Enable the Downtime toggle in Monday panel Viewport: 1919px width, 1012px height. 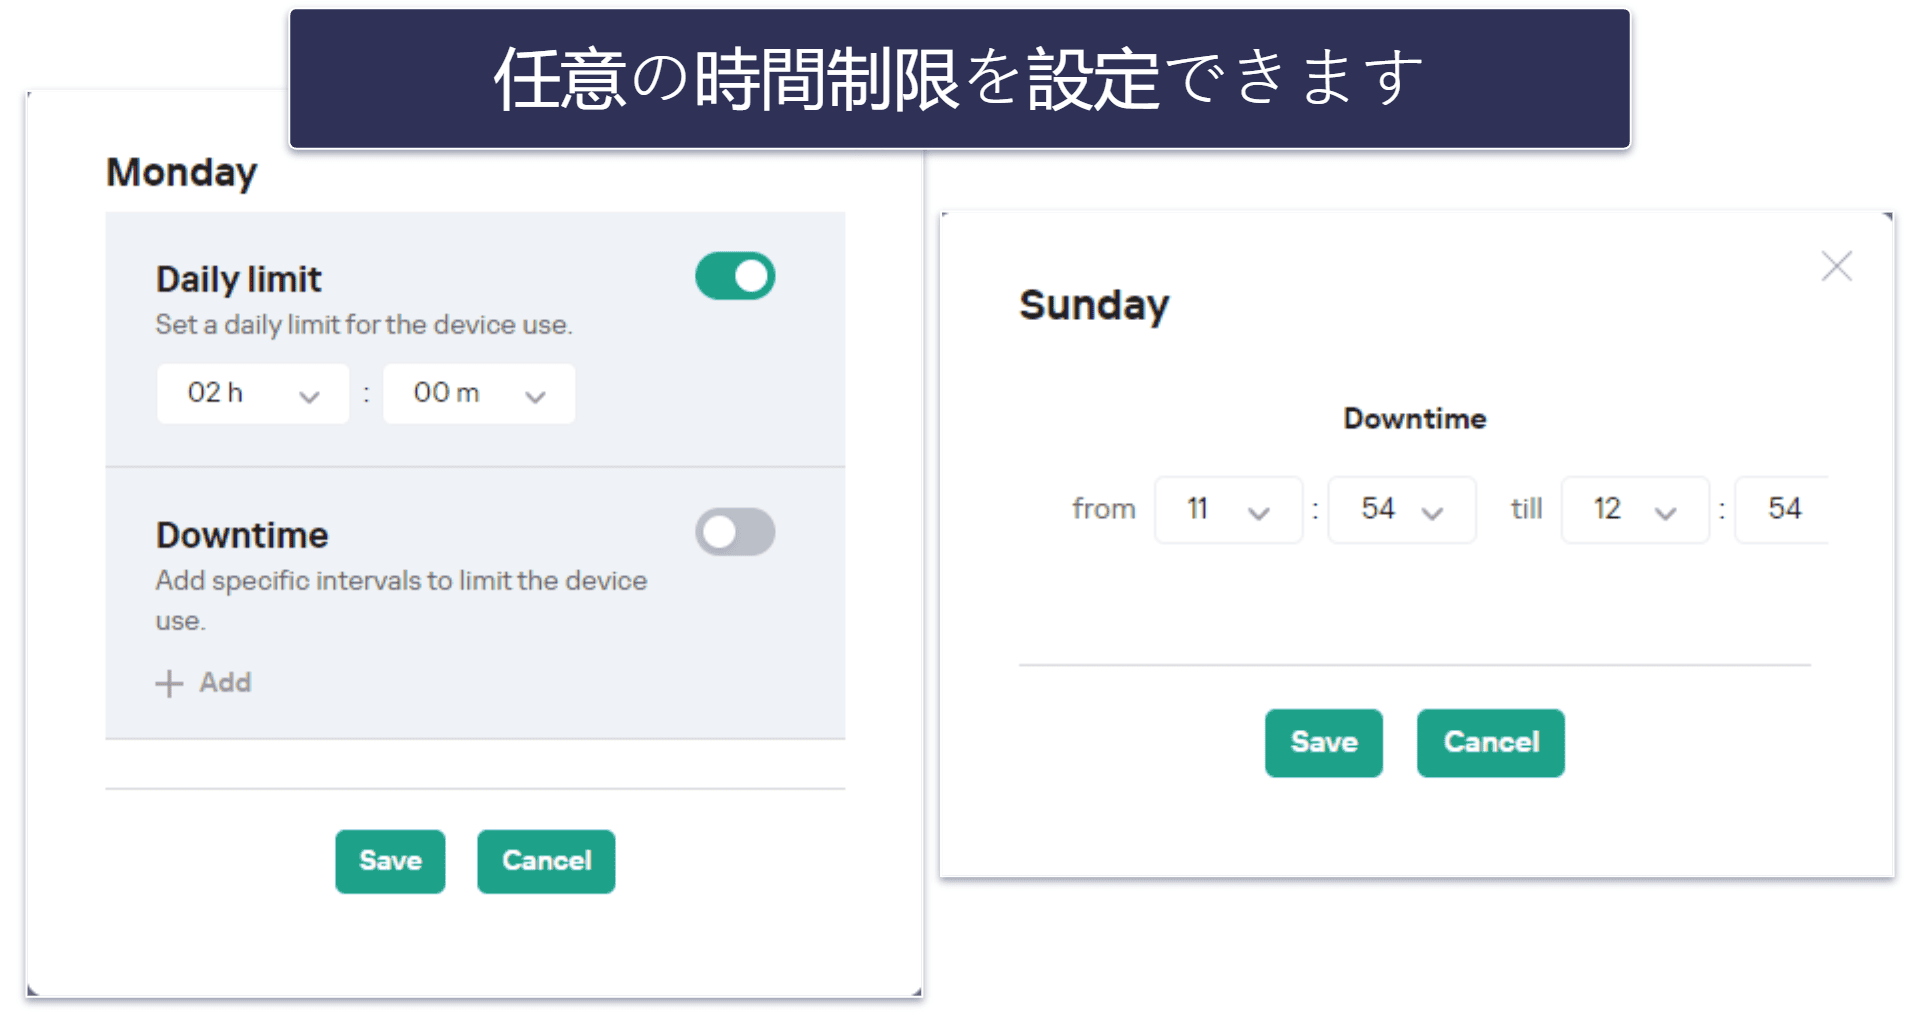tap(735, 532)
